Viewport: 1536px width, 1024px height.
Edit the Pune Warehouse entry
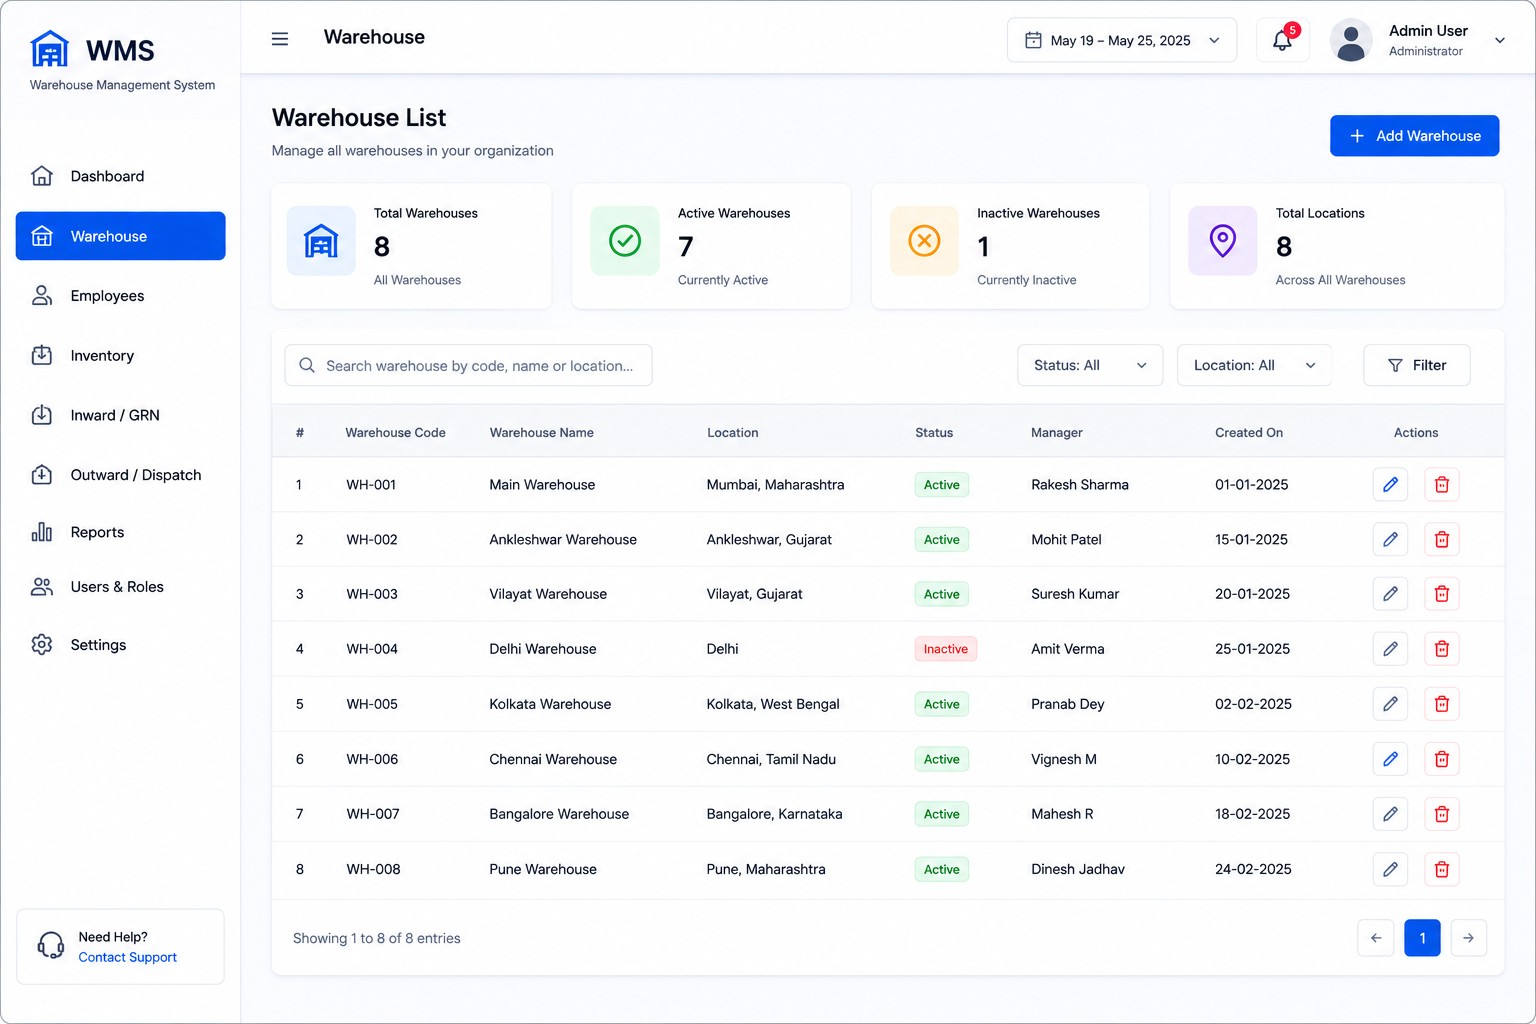(1390, 869)
